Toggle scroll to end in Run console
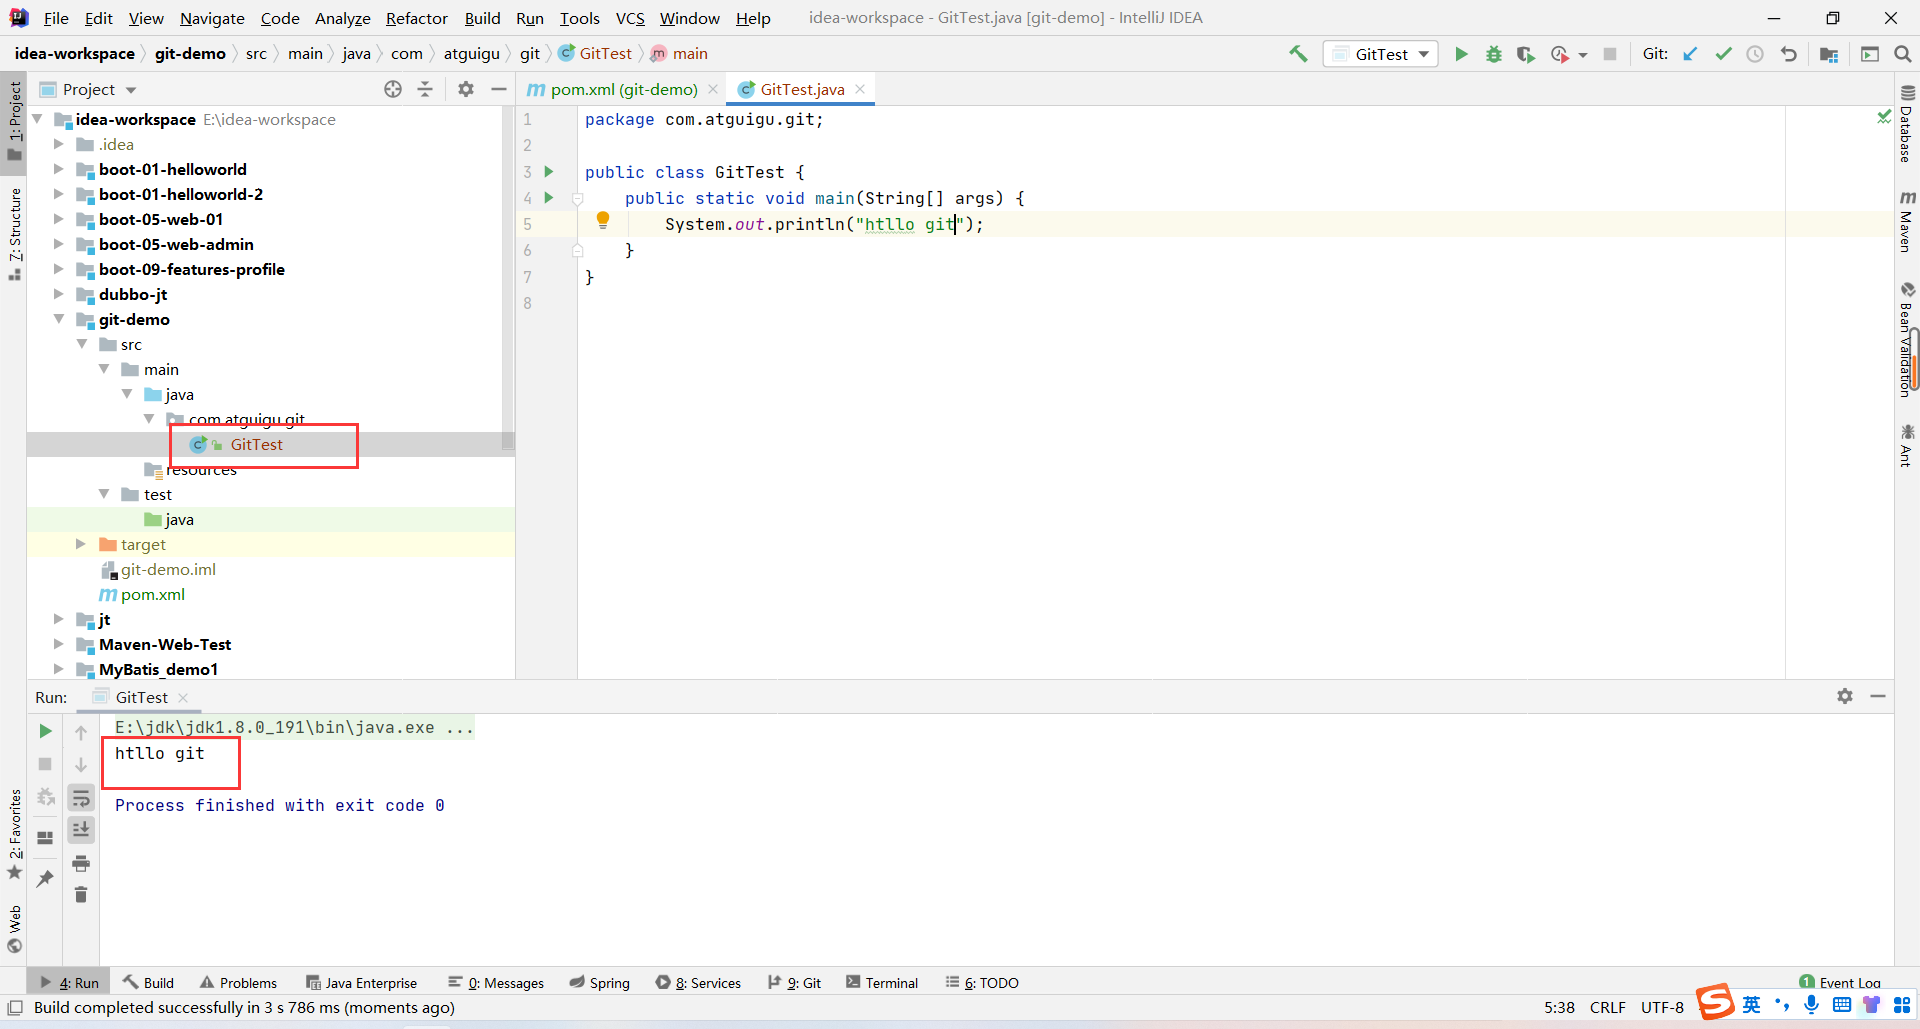The width and height of the screenshot is (1920, 1029). click(81, 830)
